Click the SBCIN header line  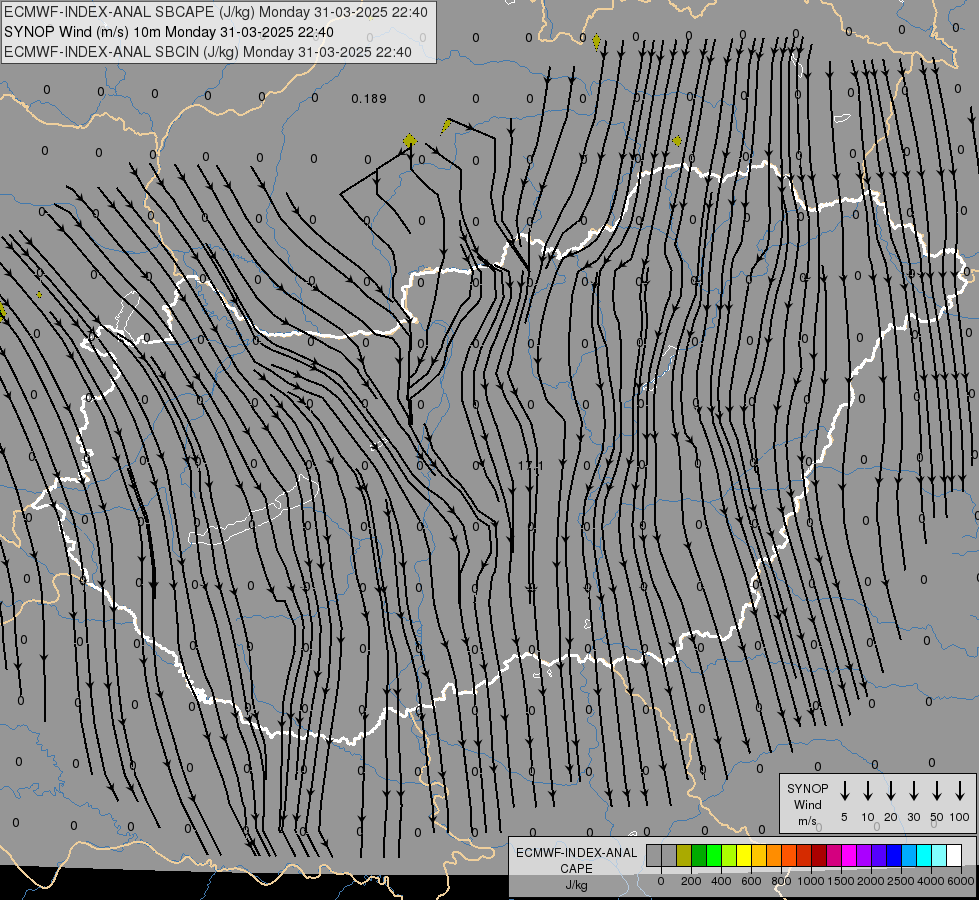click(208, 52)
